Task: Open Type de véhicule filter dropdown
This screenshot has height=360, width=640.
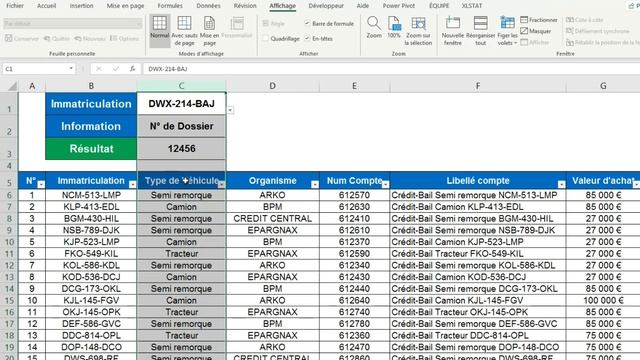Action: pyautogui.click(x=221, y=184)
